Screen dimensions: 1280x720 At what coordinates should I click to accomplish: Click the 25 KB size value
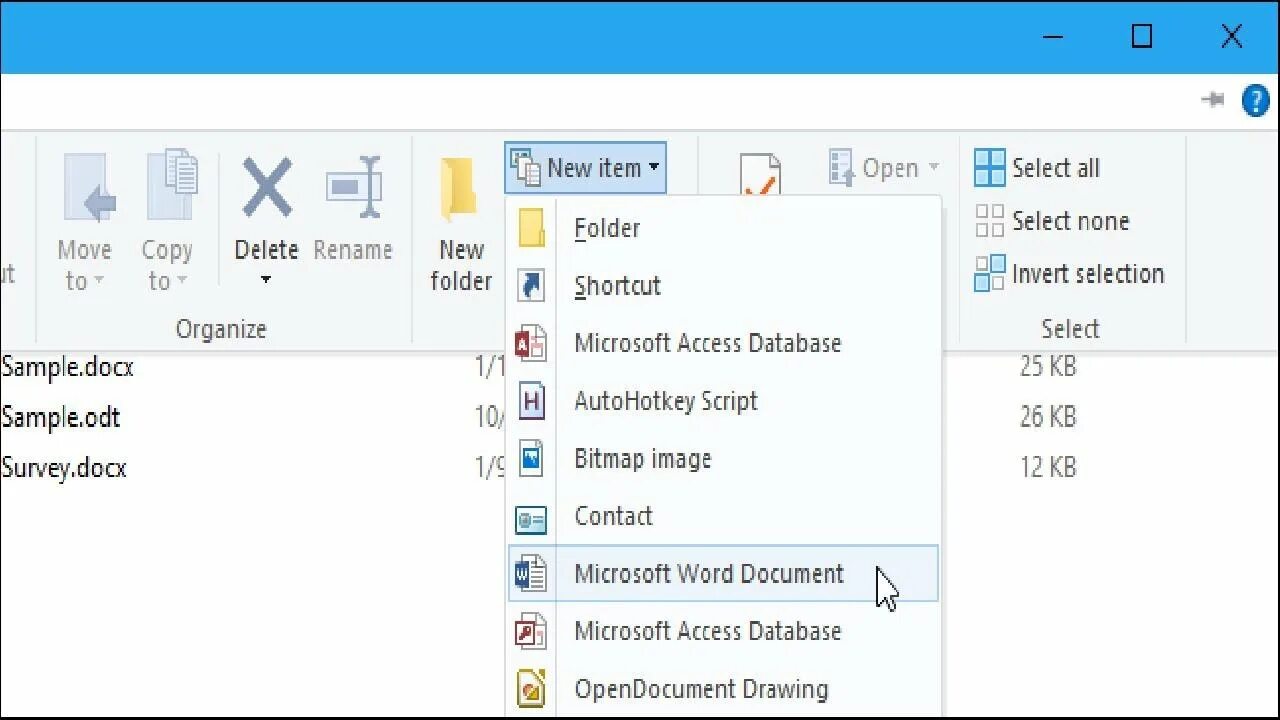1048,367
